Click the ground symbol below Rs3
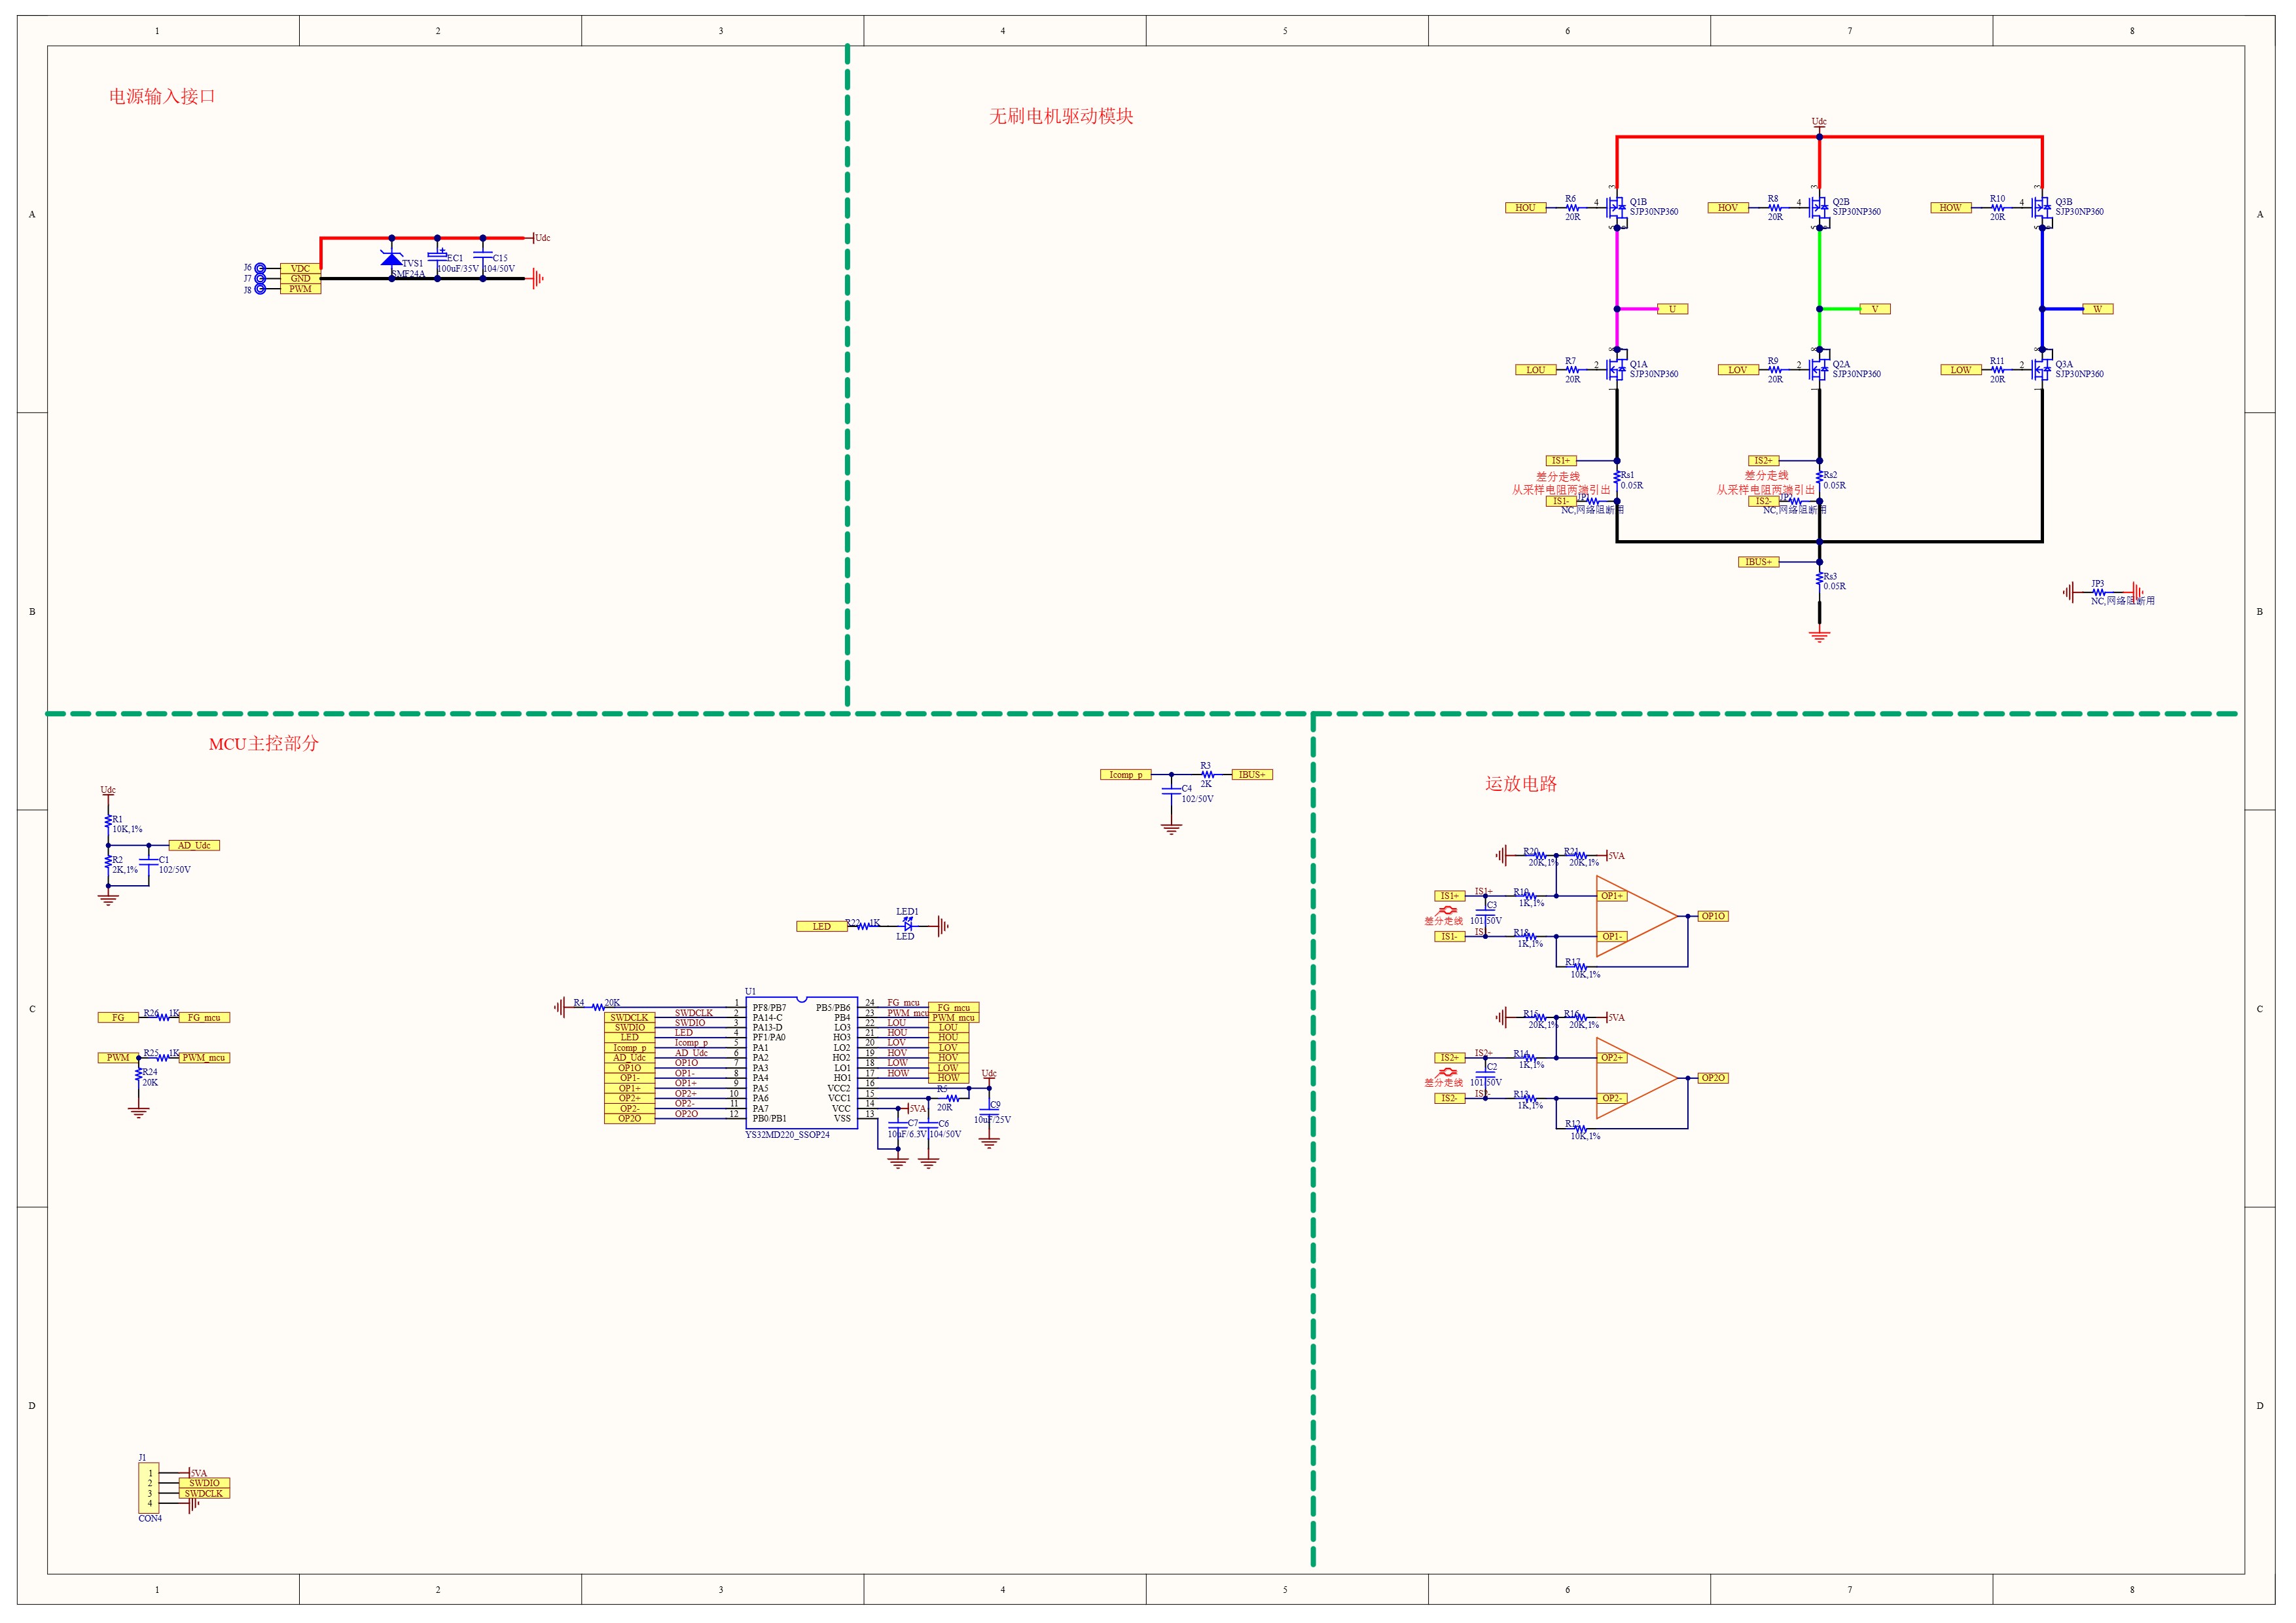This screenshot has height=1623, width=2296. (1819, 635)
